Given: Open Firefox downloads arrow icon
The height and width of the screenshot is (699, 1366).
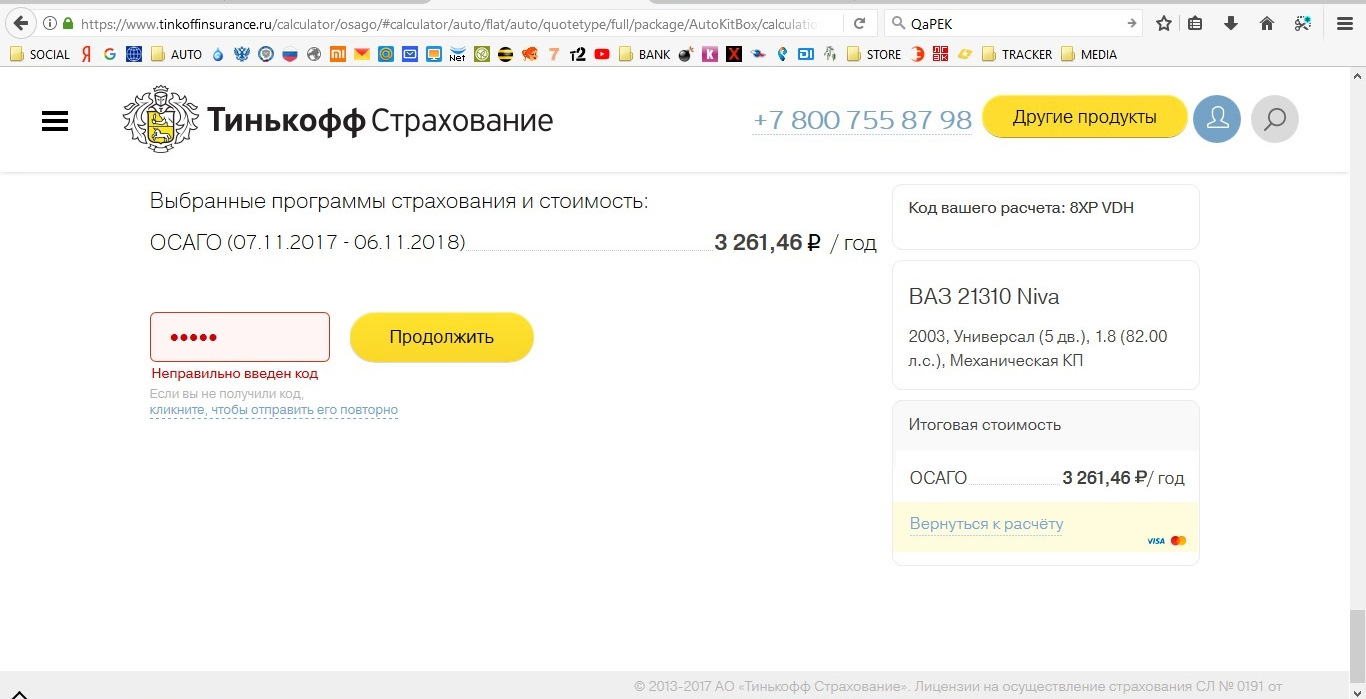Looking at the screenshot, I should point(1231,23).
